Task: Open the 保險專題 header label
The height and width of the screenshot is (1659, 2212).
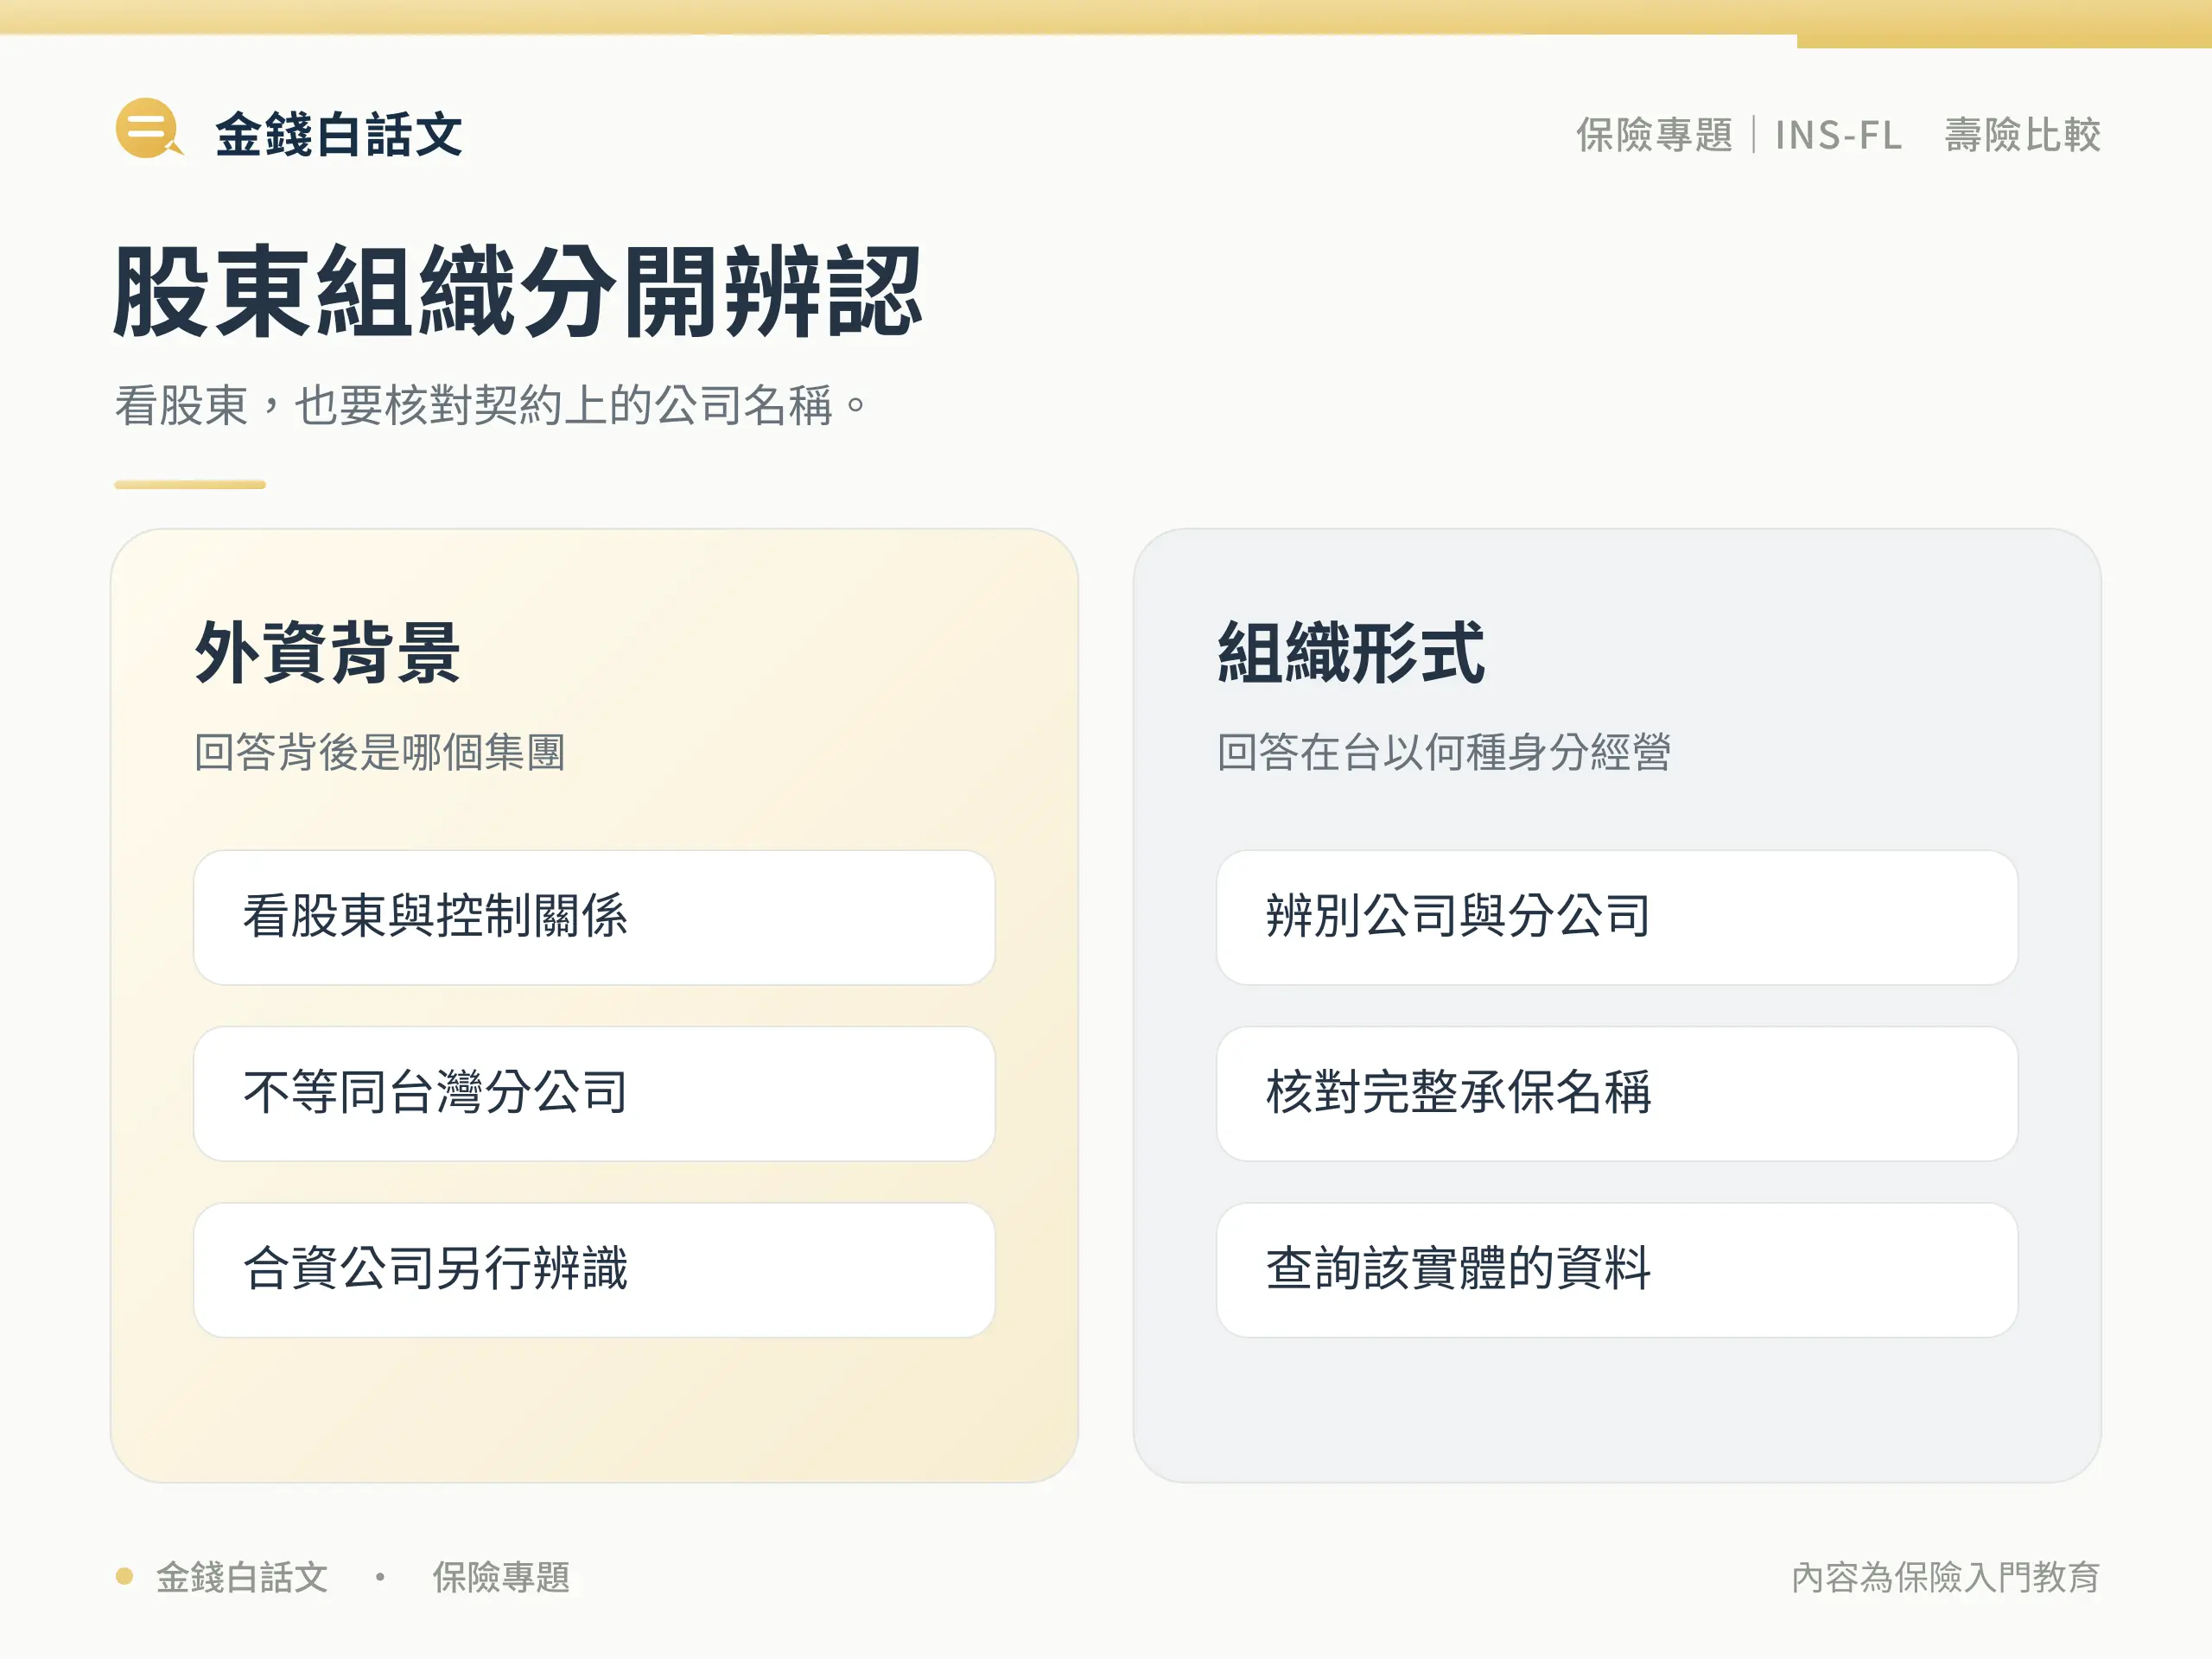Action: click(x=1654, y=135)
